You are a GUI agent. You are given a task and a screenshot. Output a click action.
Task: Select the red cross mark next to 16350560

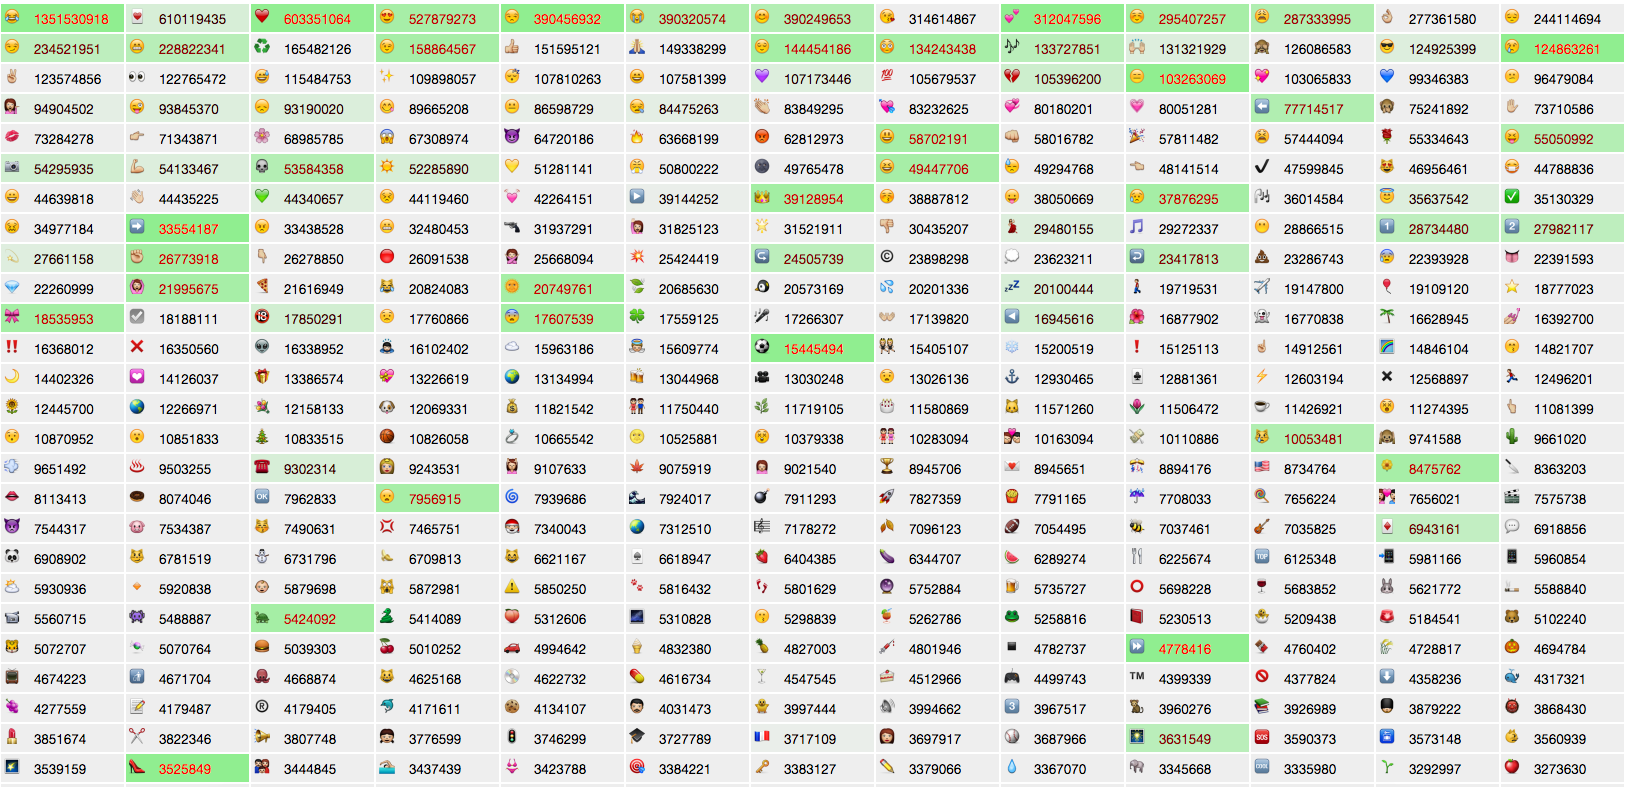(x=137, y=347)
